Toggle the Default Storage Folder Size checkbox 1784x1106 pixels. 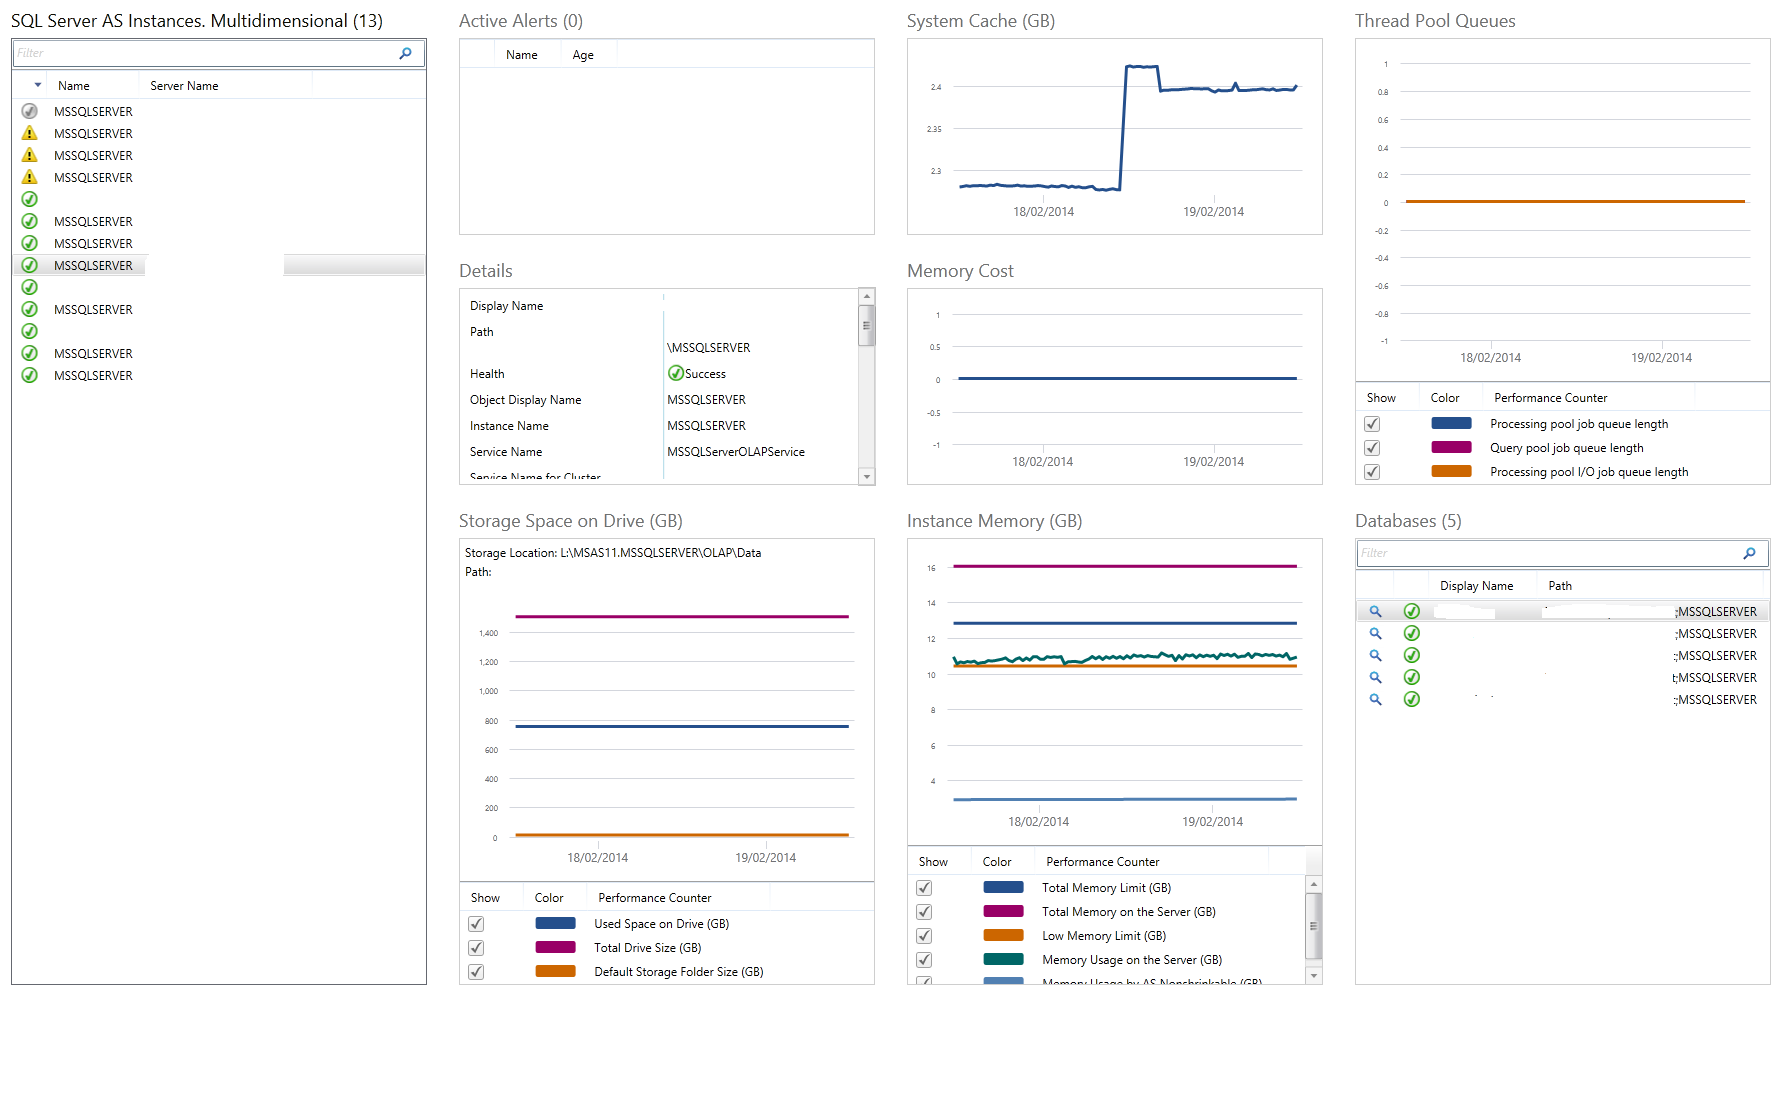pos(476,972)
